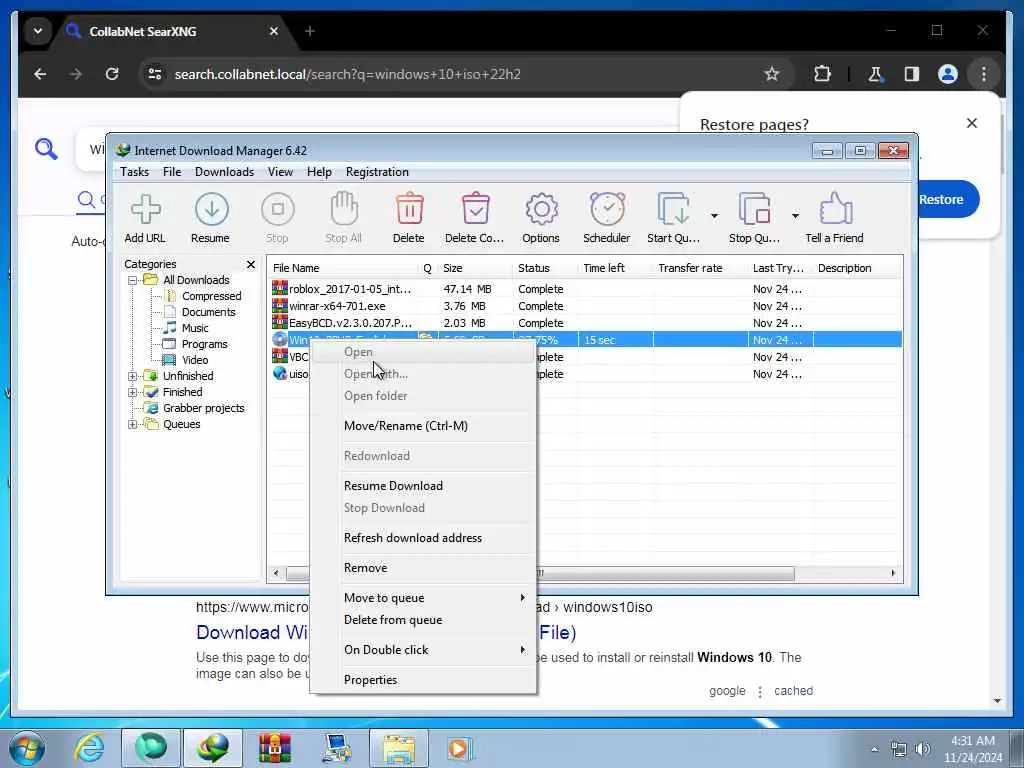
Task: Click the Stop toolbar icon
Action: pos(278,210)
